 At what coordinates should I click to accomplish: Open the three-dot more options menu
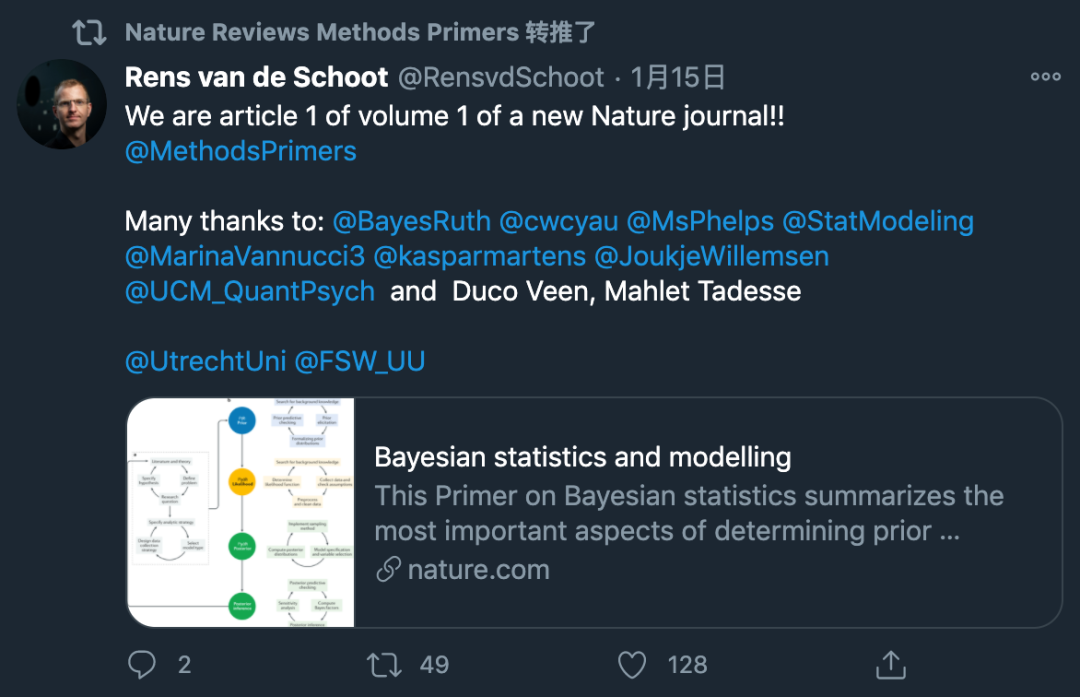[x=1045, y=77]
